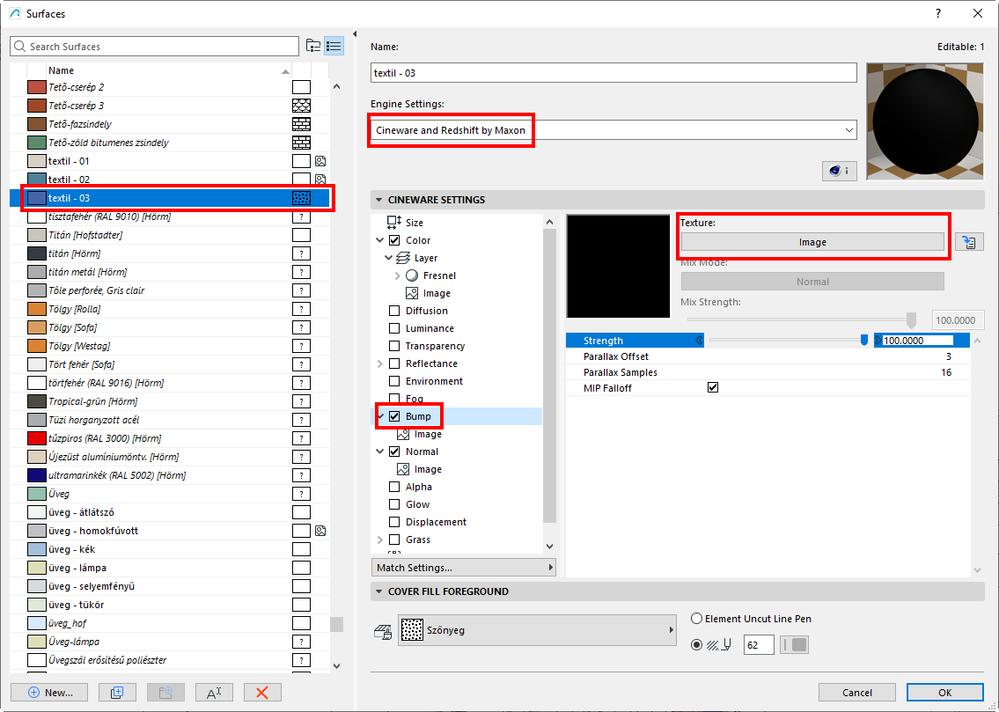Click the Cancel button
Image resolution: width=999 pixels, height=712 pixels.
pos(857,692)
